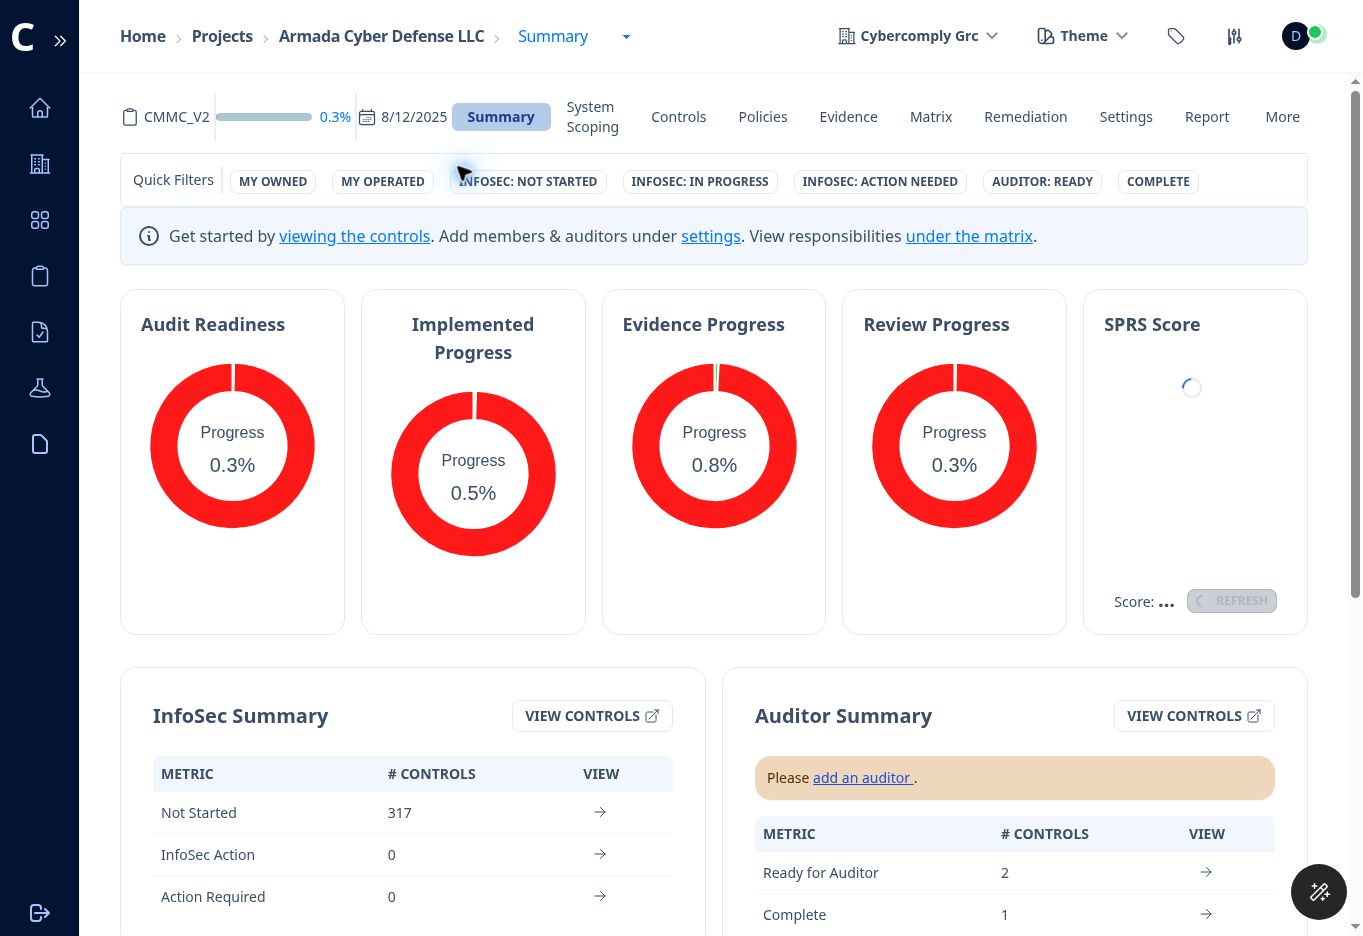This screenshot has height=936, width=1363.
Task: Expand the sidebar with double chevron
Action: click(60, 41)
